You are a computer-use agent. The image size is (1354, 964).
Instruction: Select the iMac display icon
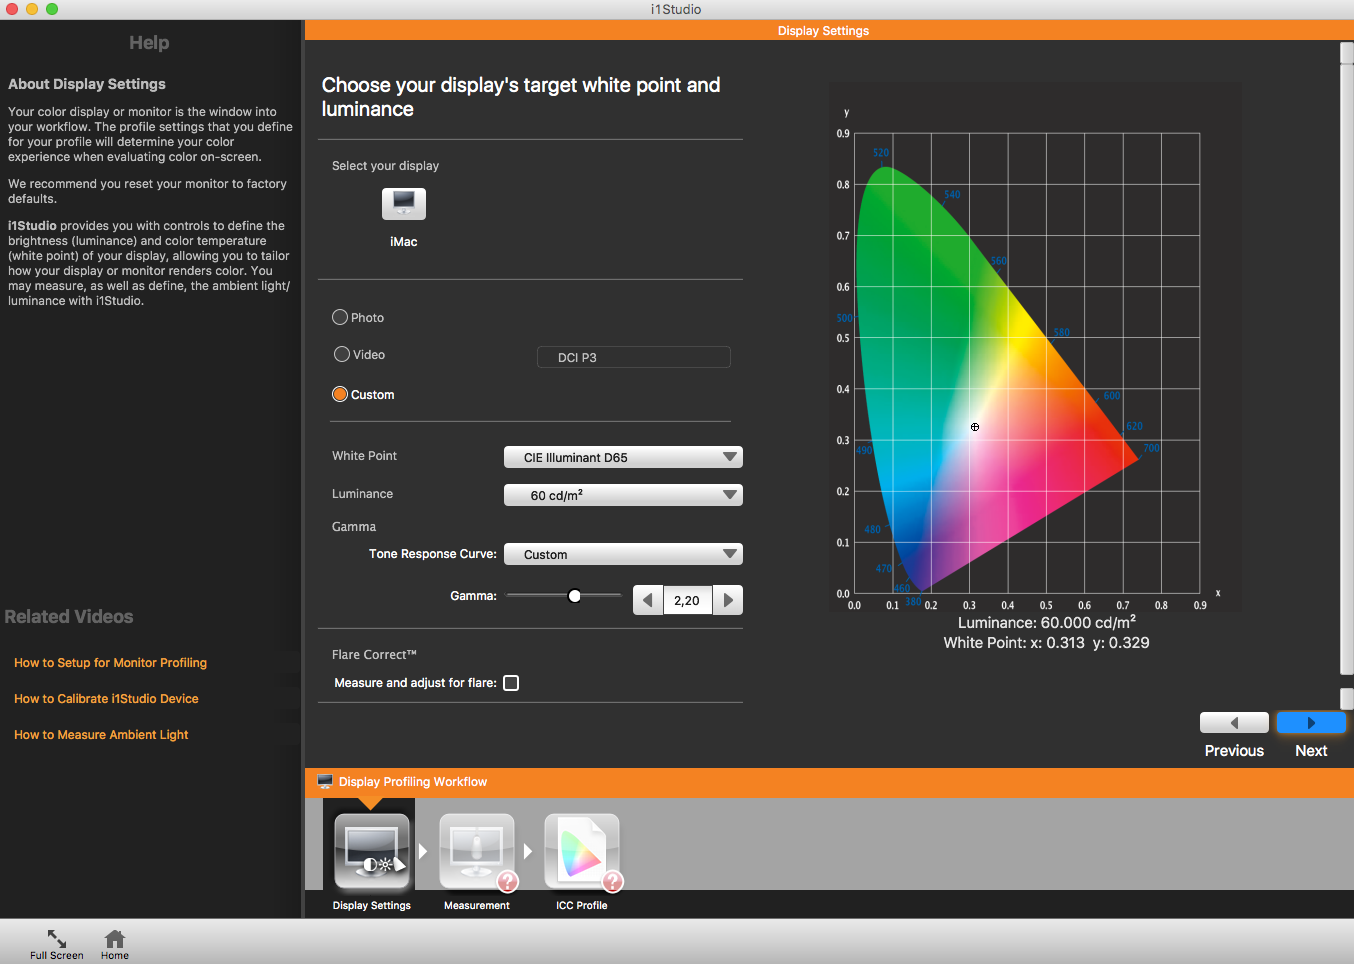404,204
